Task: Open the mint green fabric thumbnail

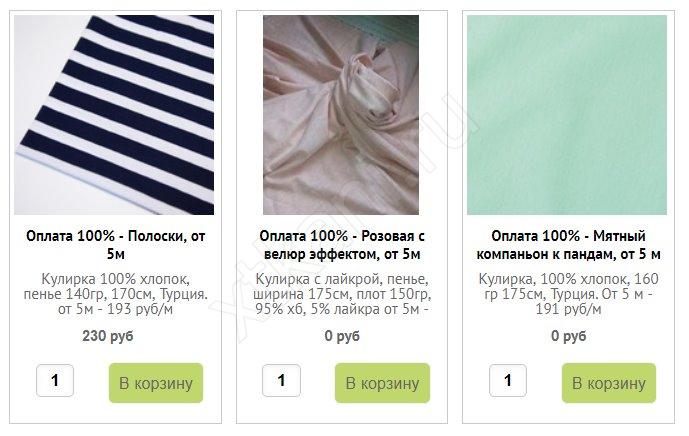Action: (567, 115)
